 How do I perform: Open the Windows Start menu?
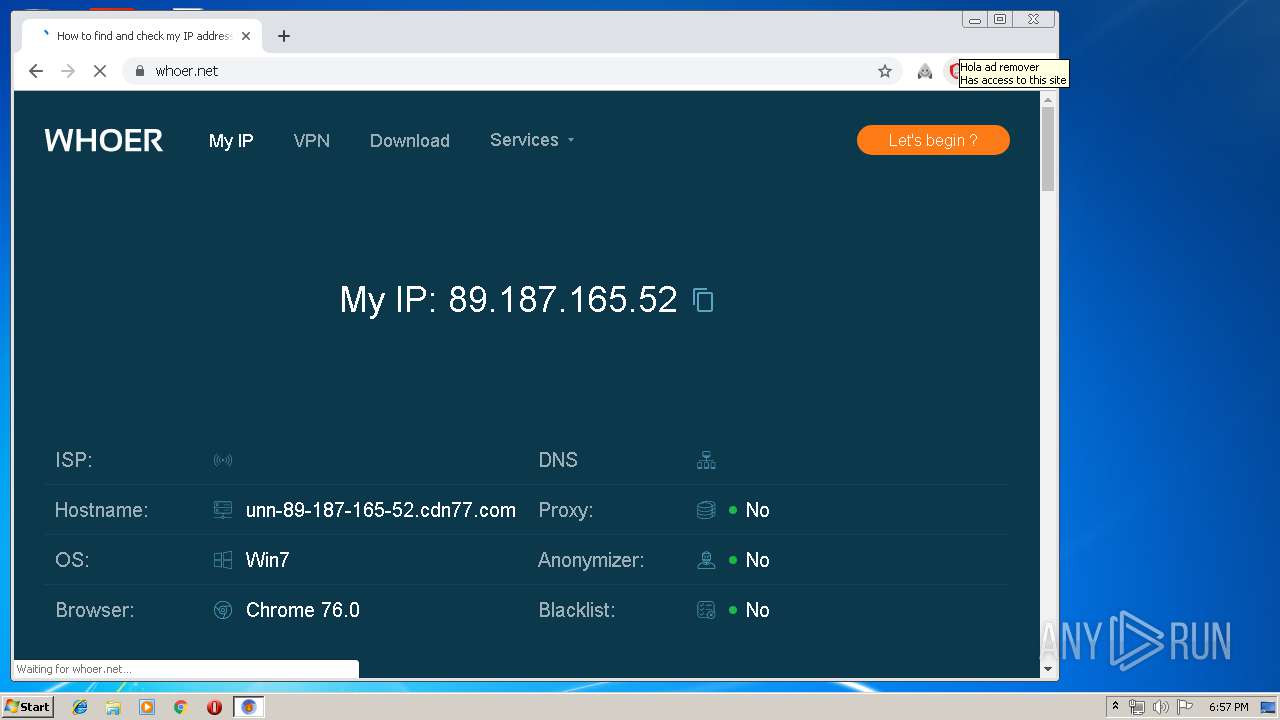27,707
